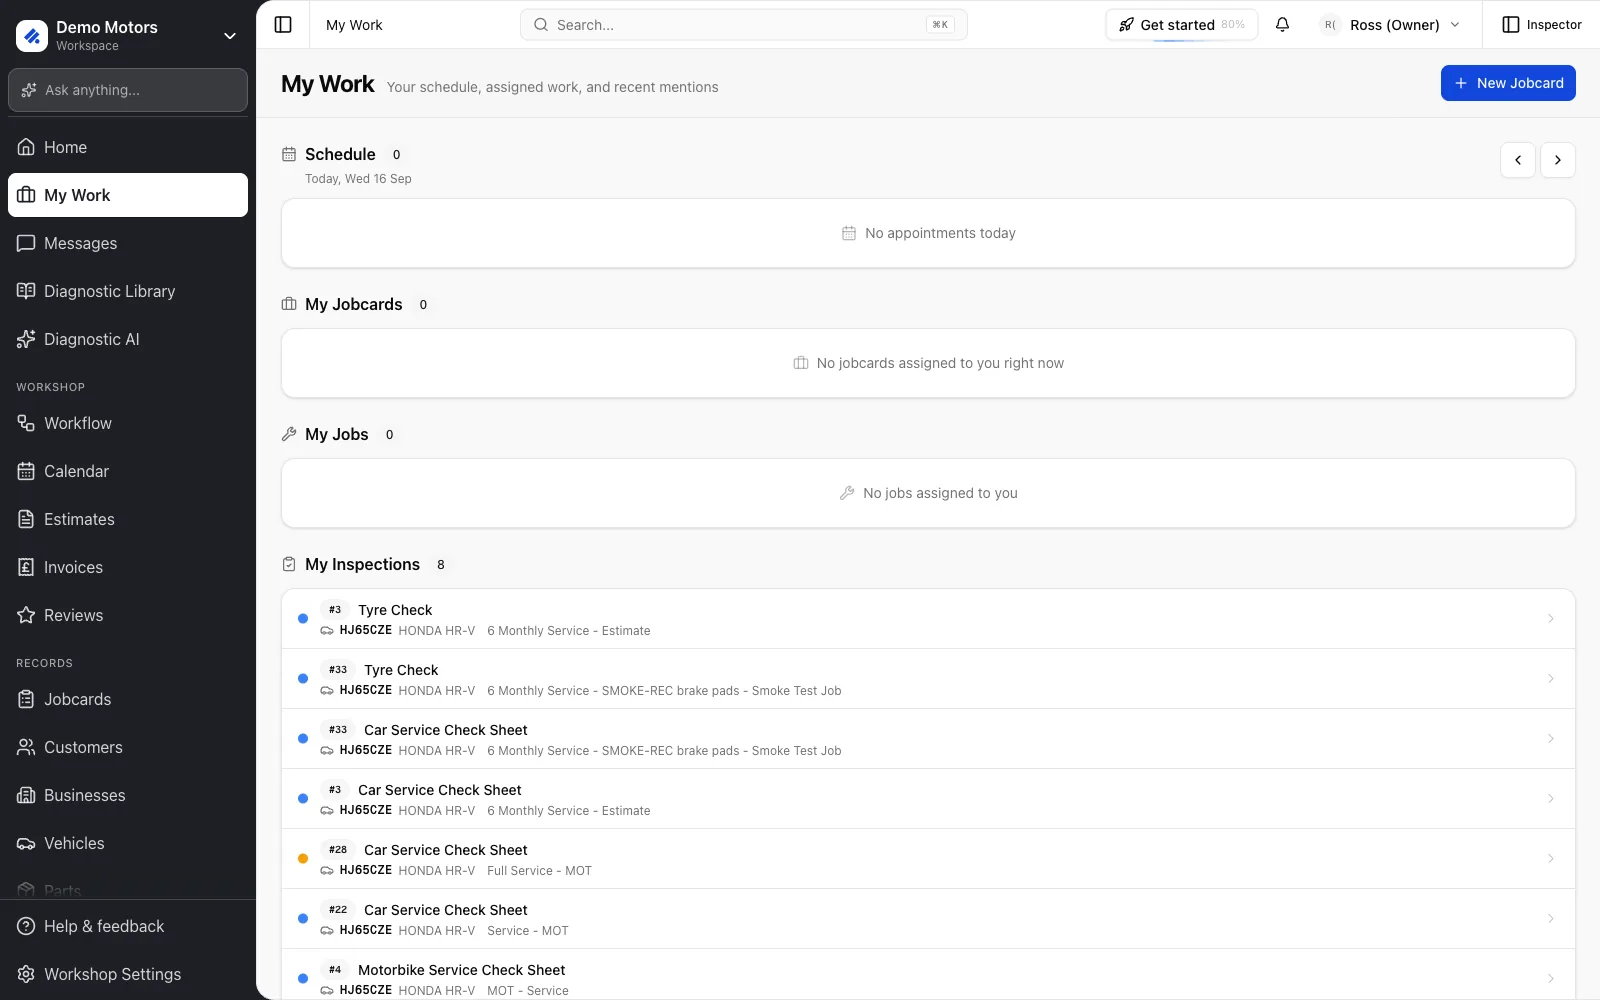Open the Invoices page
Screen dimensions: 1600x1000
pos(128,567)
